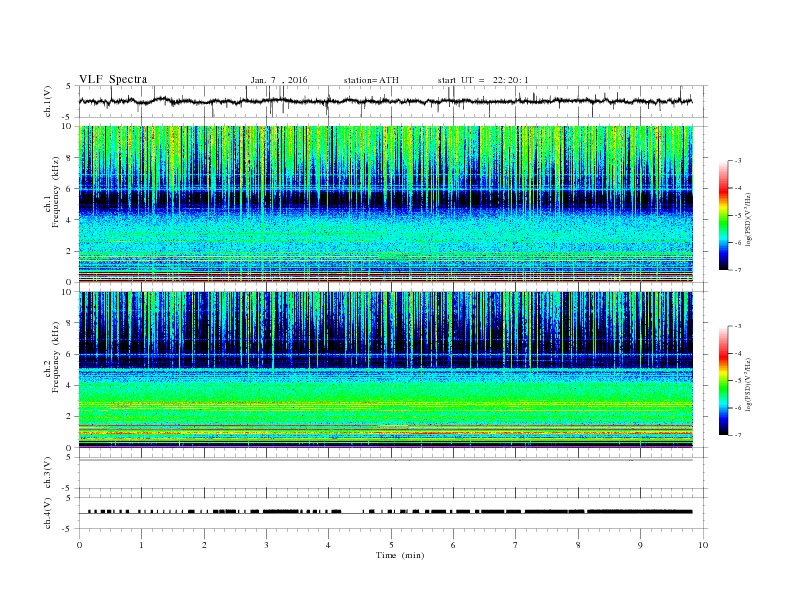Click the "Time (min)" axis title
This screenshot has height=612, width=792.
click(400, 555)
